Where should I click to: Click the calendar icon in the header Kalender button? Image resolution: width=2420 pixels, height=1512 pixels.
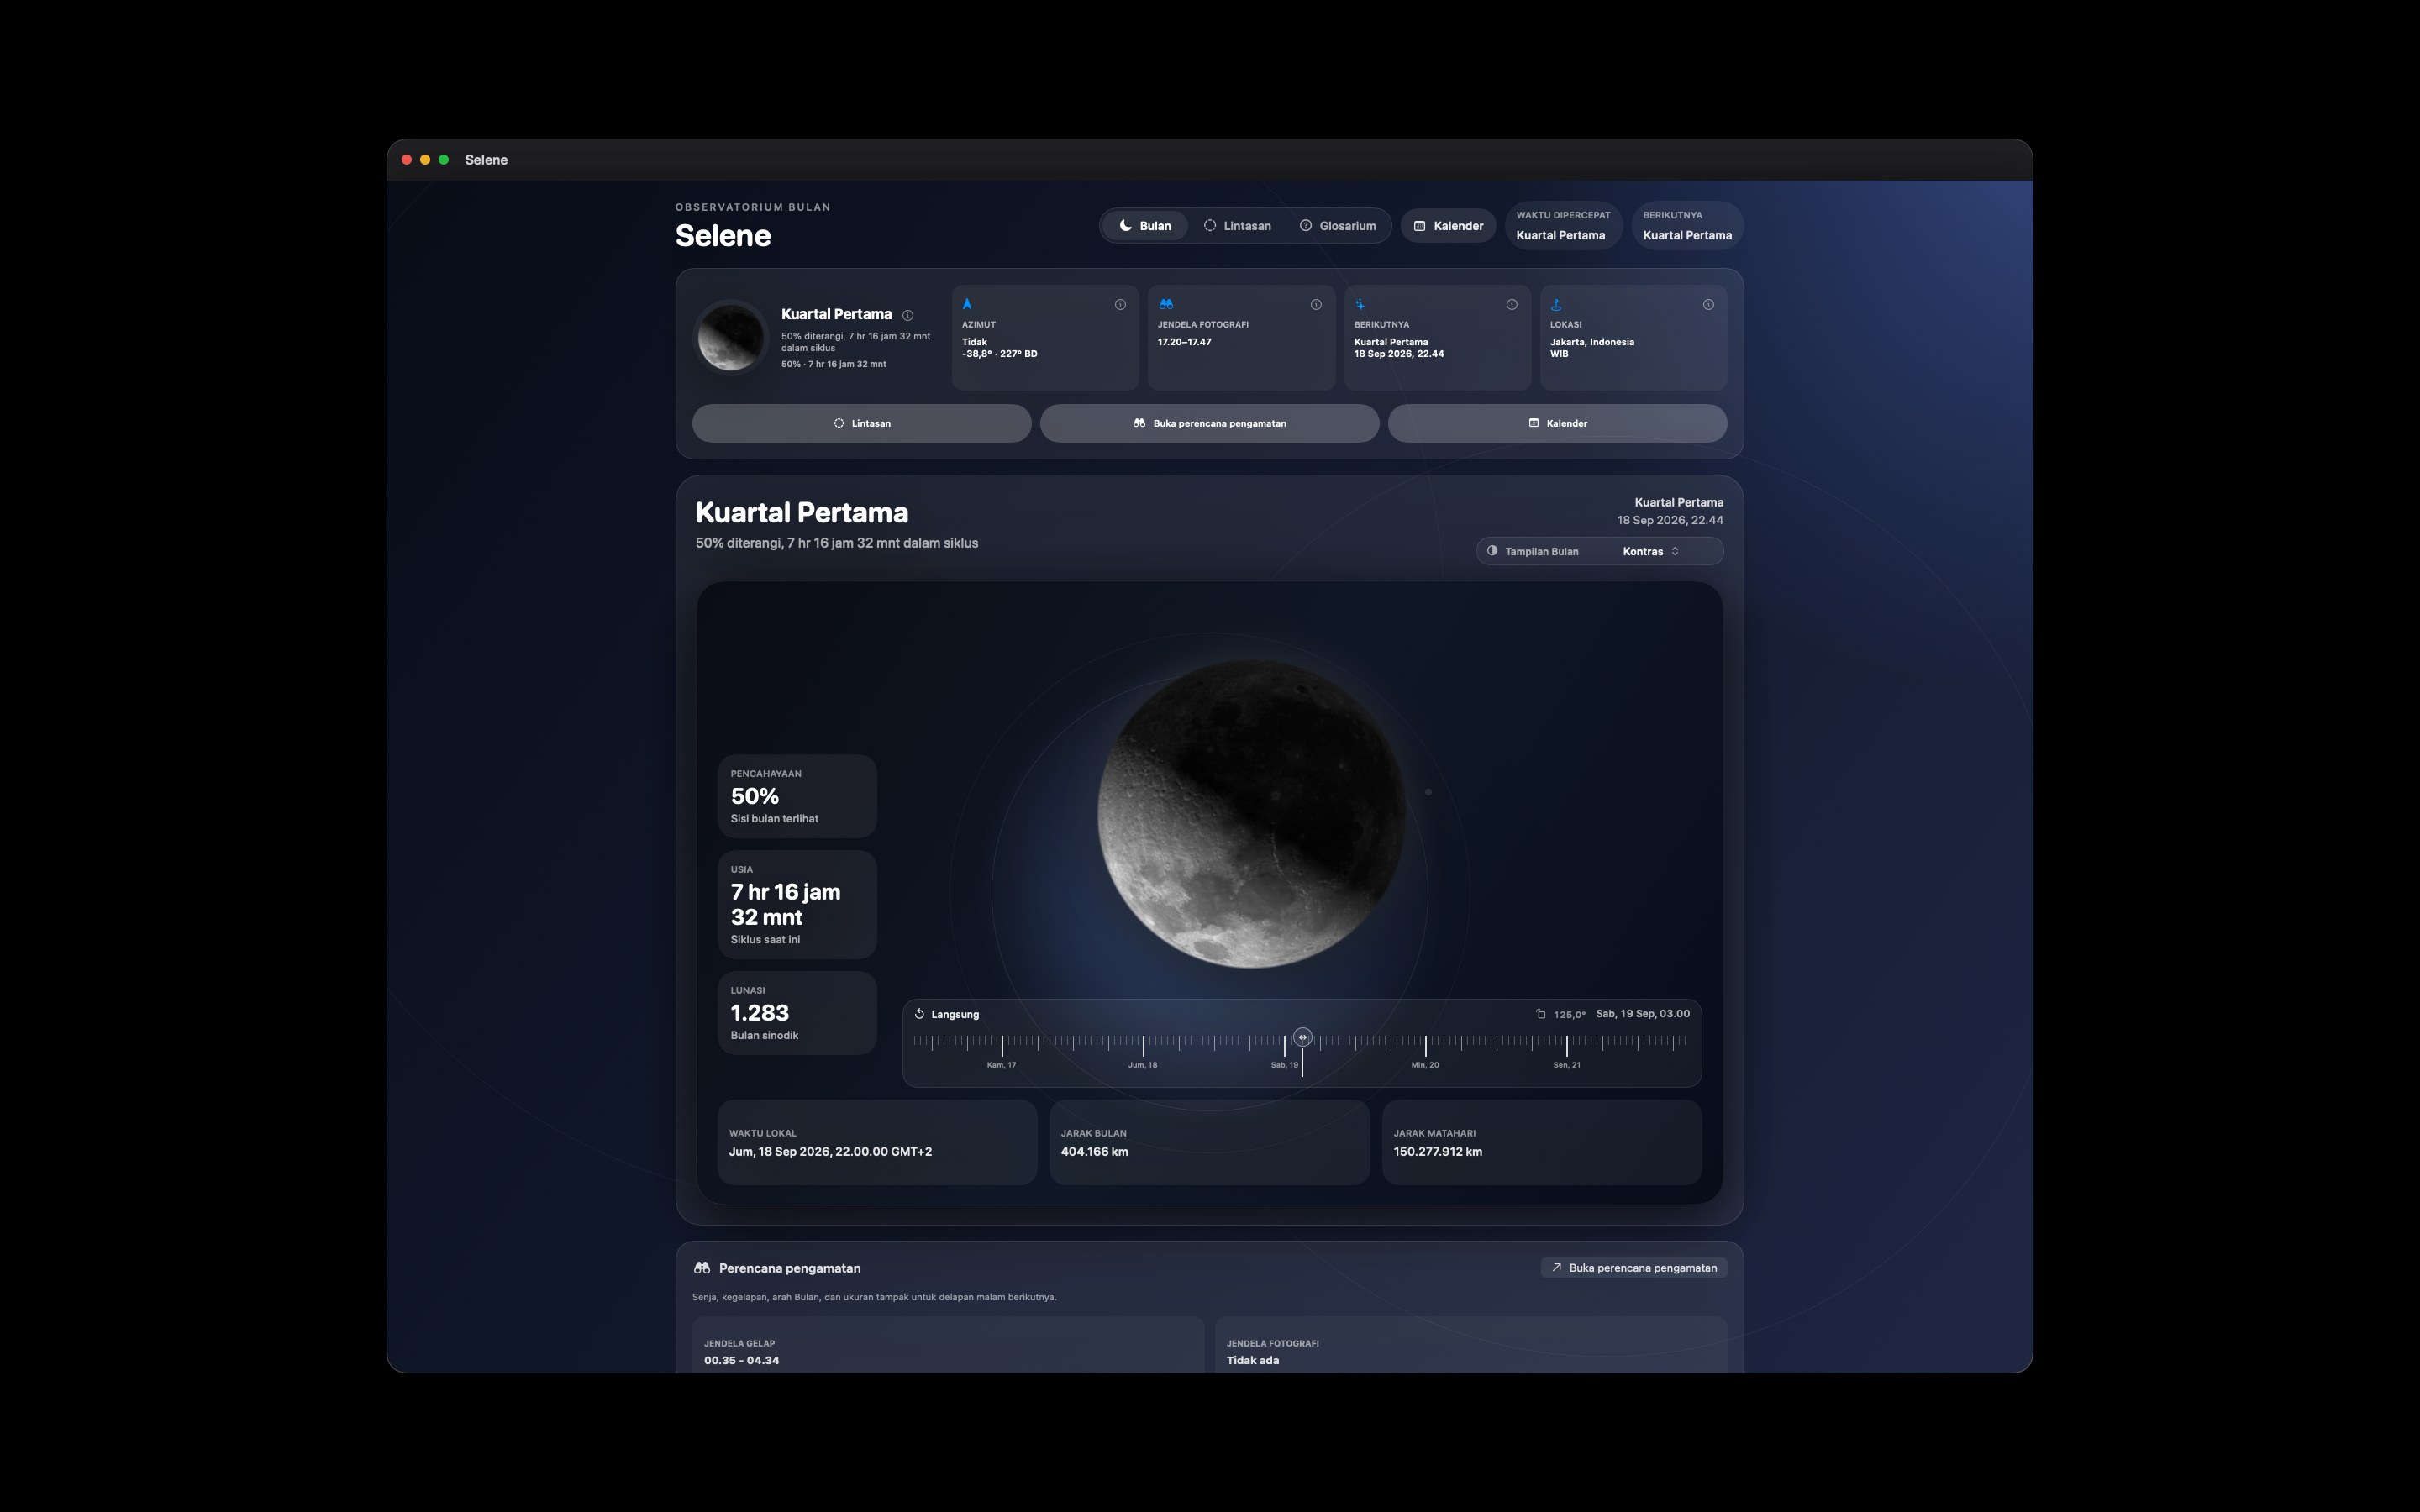(1419, 226)
